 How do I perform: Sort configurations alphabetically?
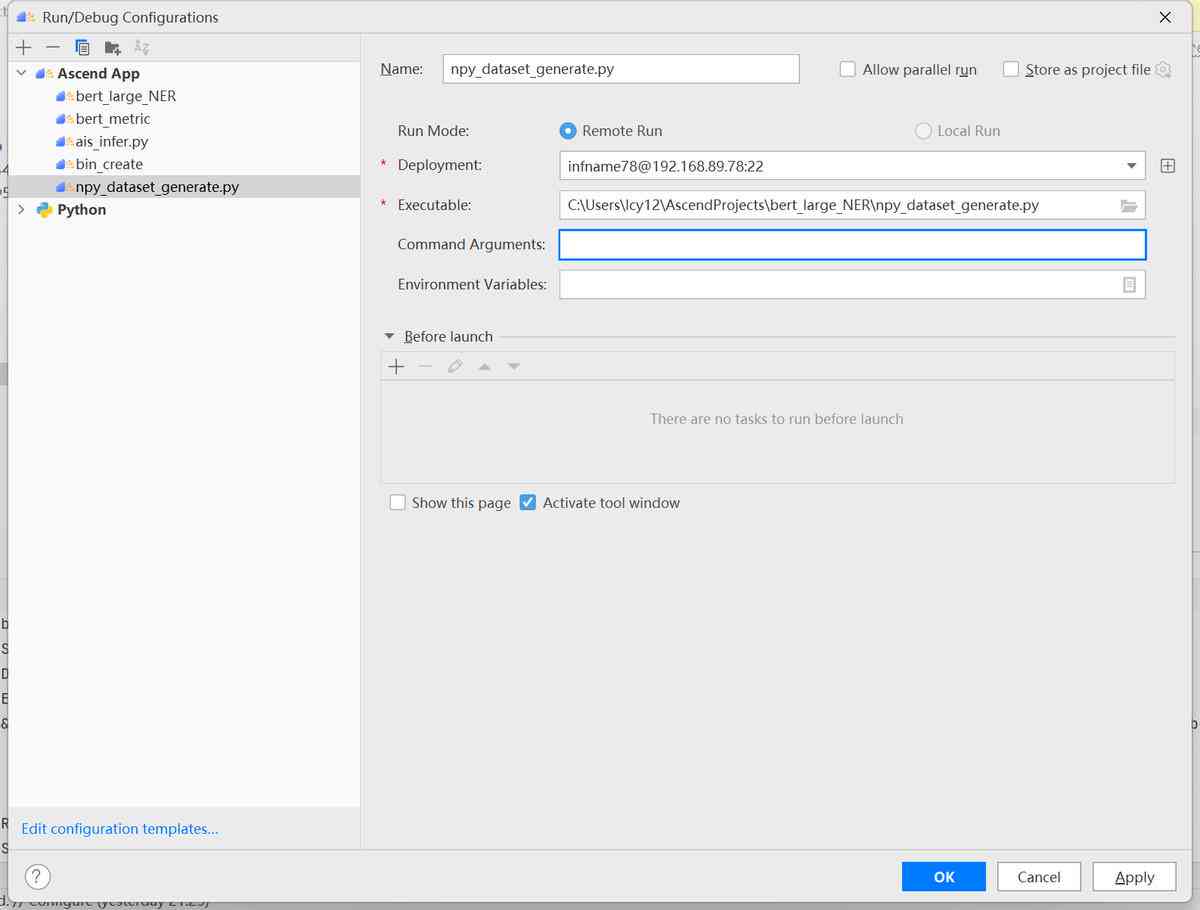[x=141, y=47]
